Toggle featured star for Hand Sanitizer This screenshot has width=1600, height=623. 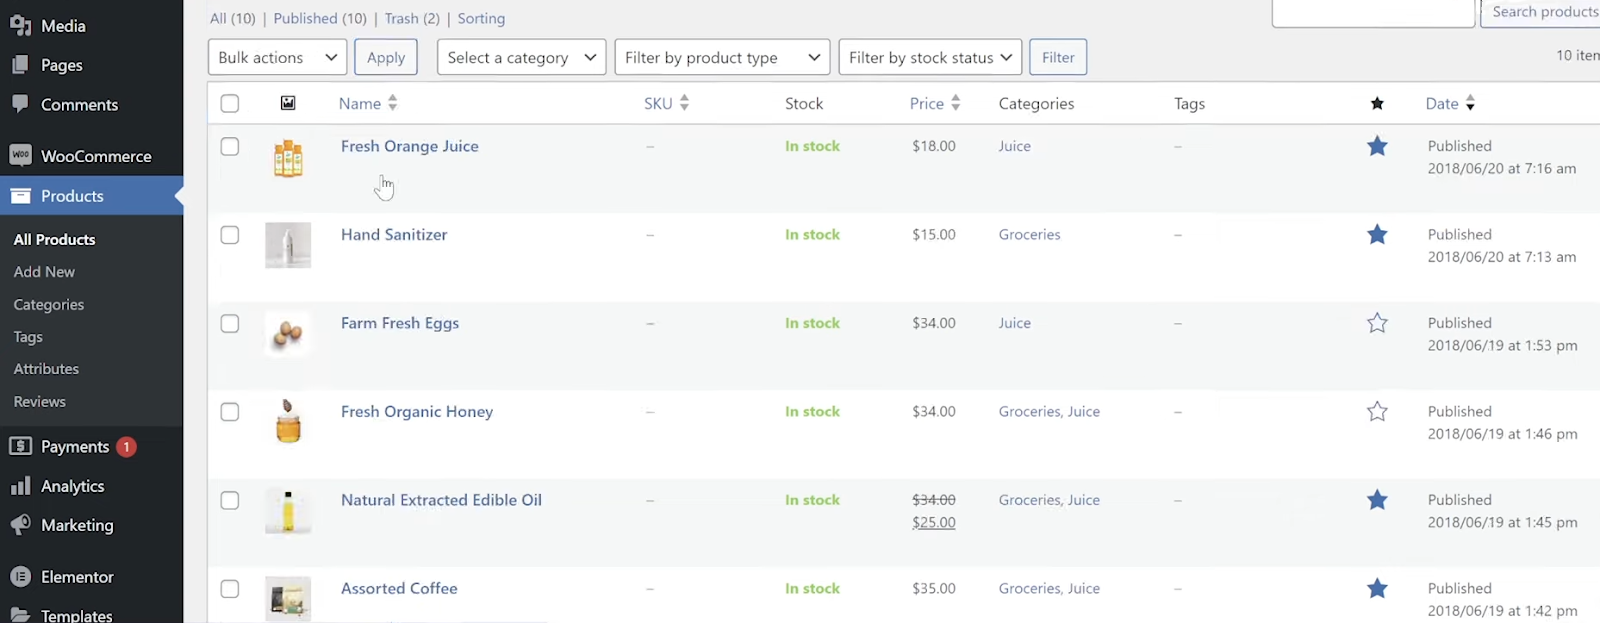1377,235
